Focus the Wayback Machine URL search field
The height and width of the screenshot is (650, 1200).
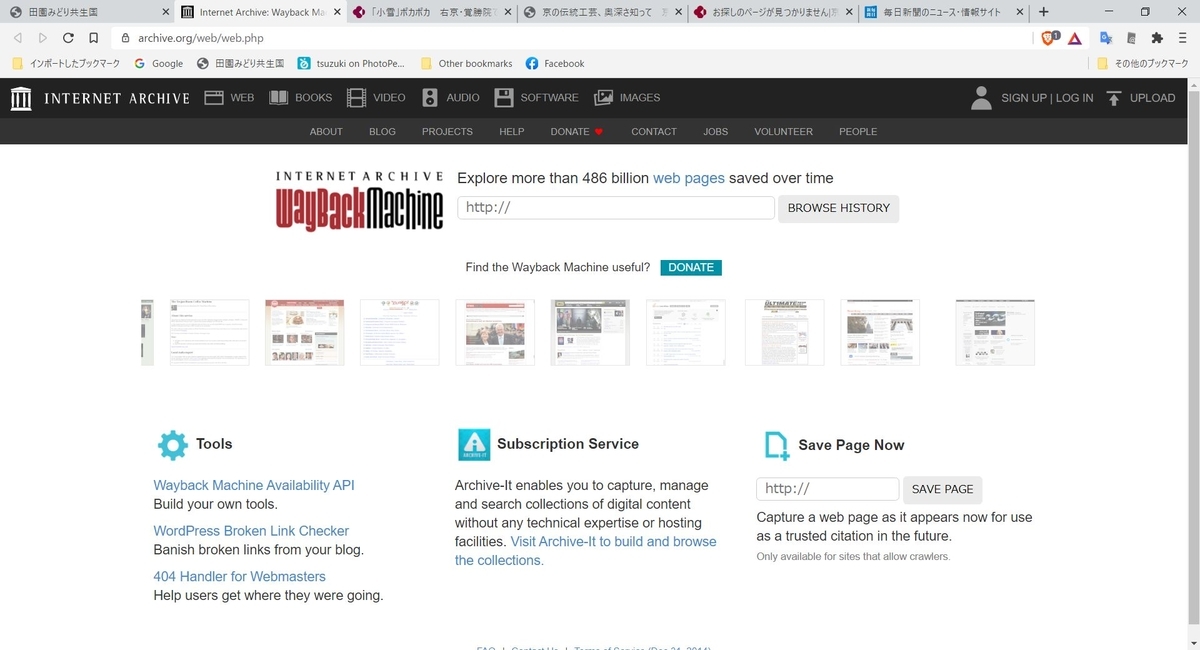pos(616,208)
